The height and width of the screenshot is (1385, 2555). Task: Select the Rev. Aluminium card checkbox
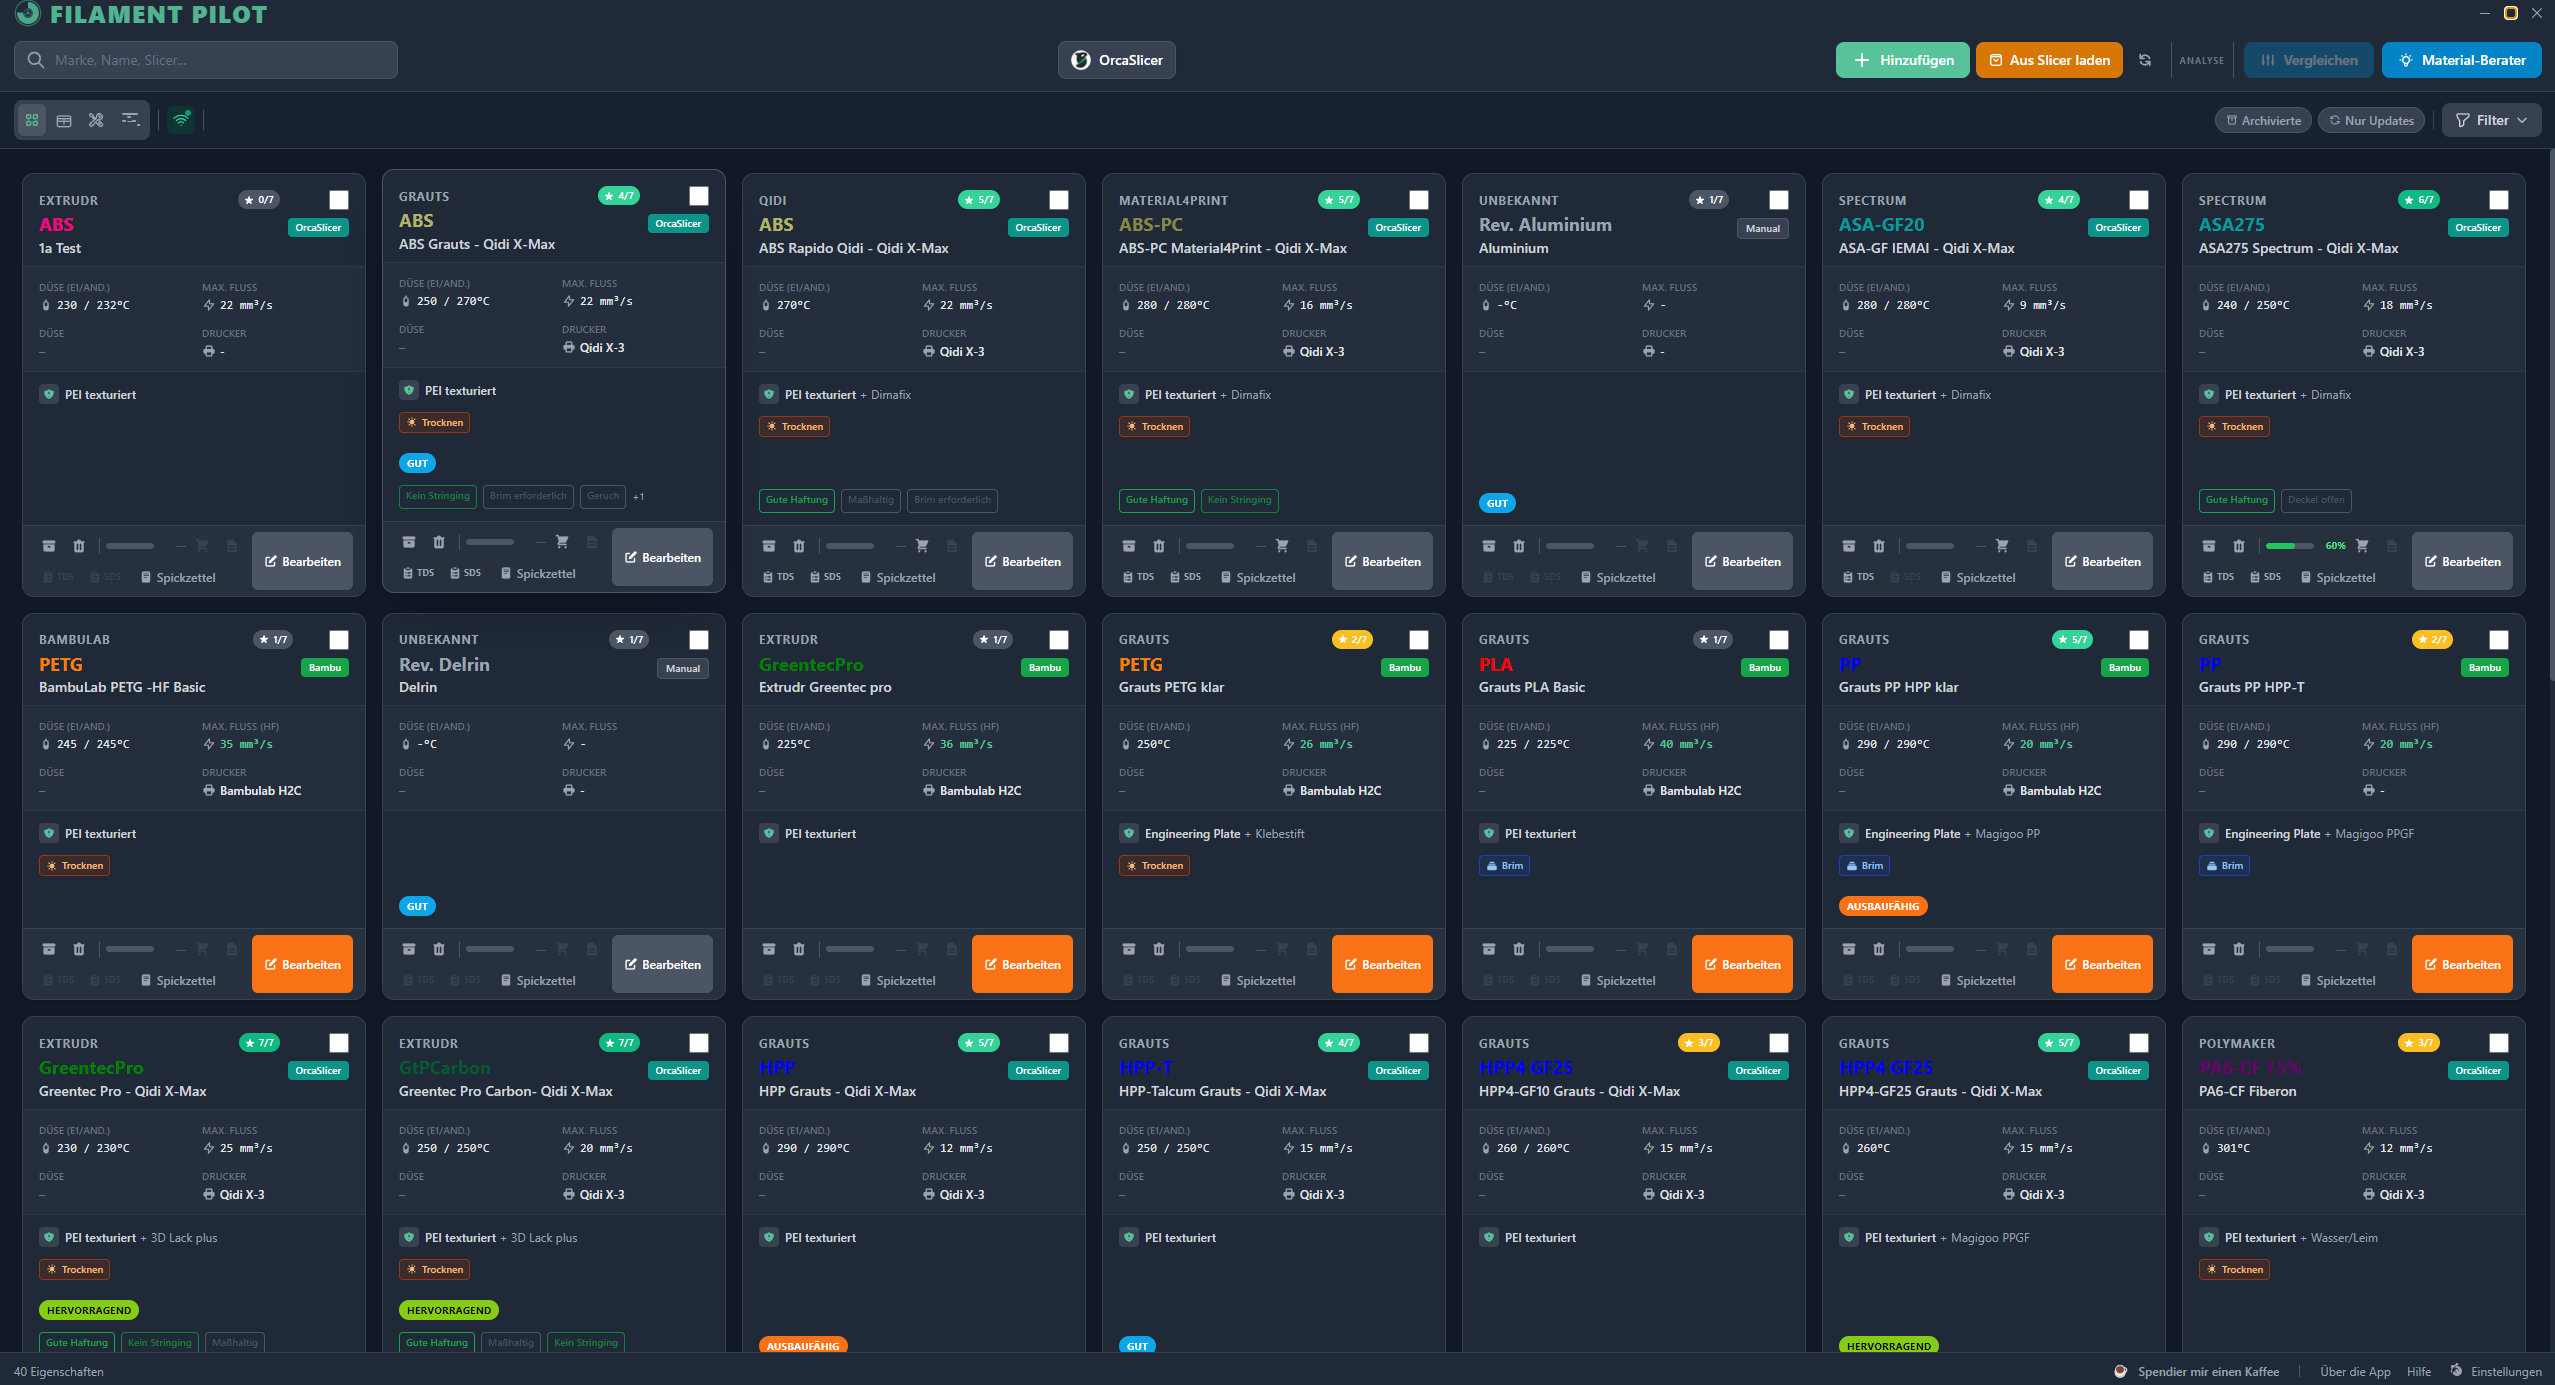[1779, 200]
